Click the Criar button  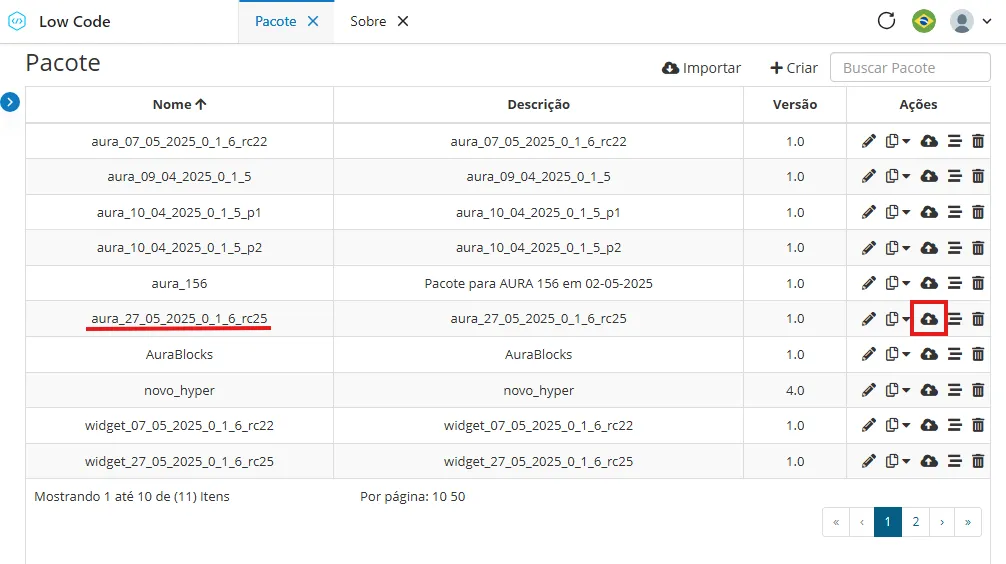pos(794,68)
